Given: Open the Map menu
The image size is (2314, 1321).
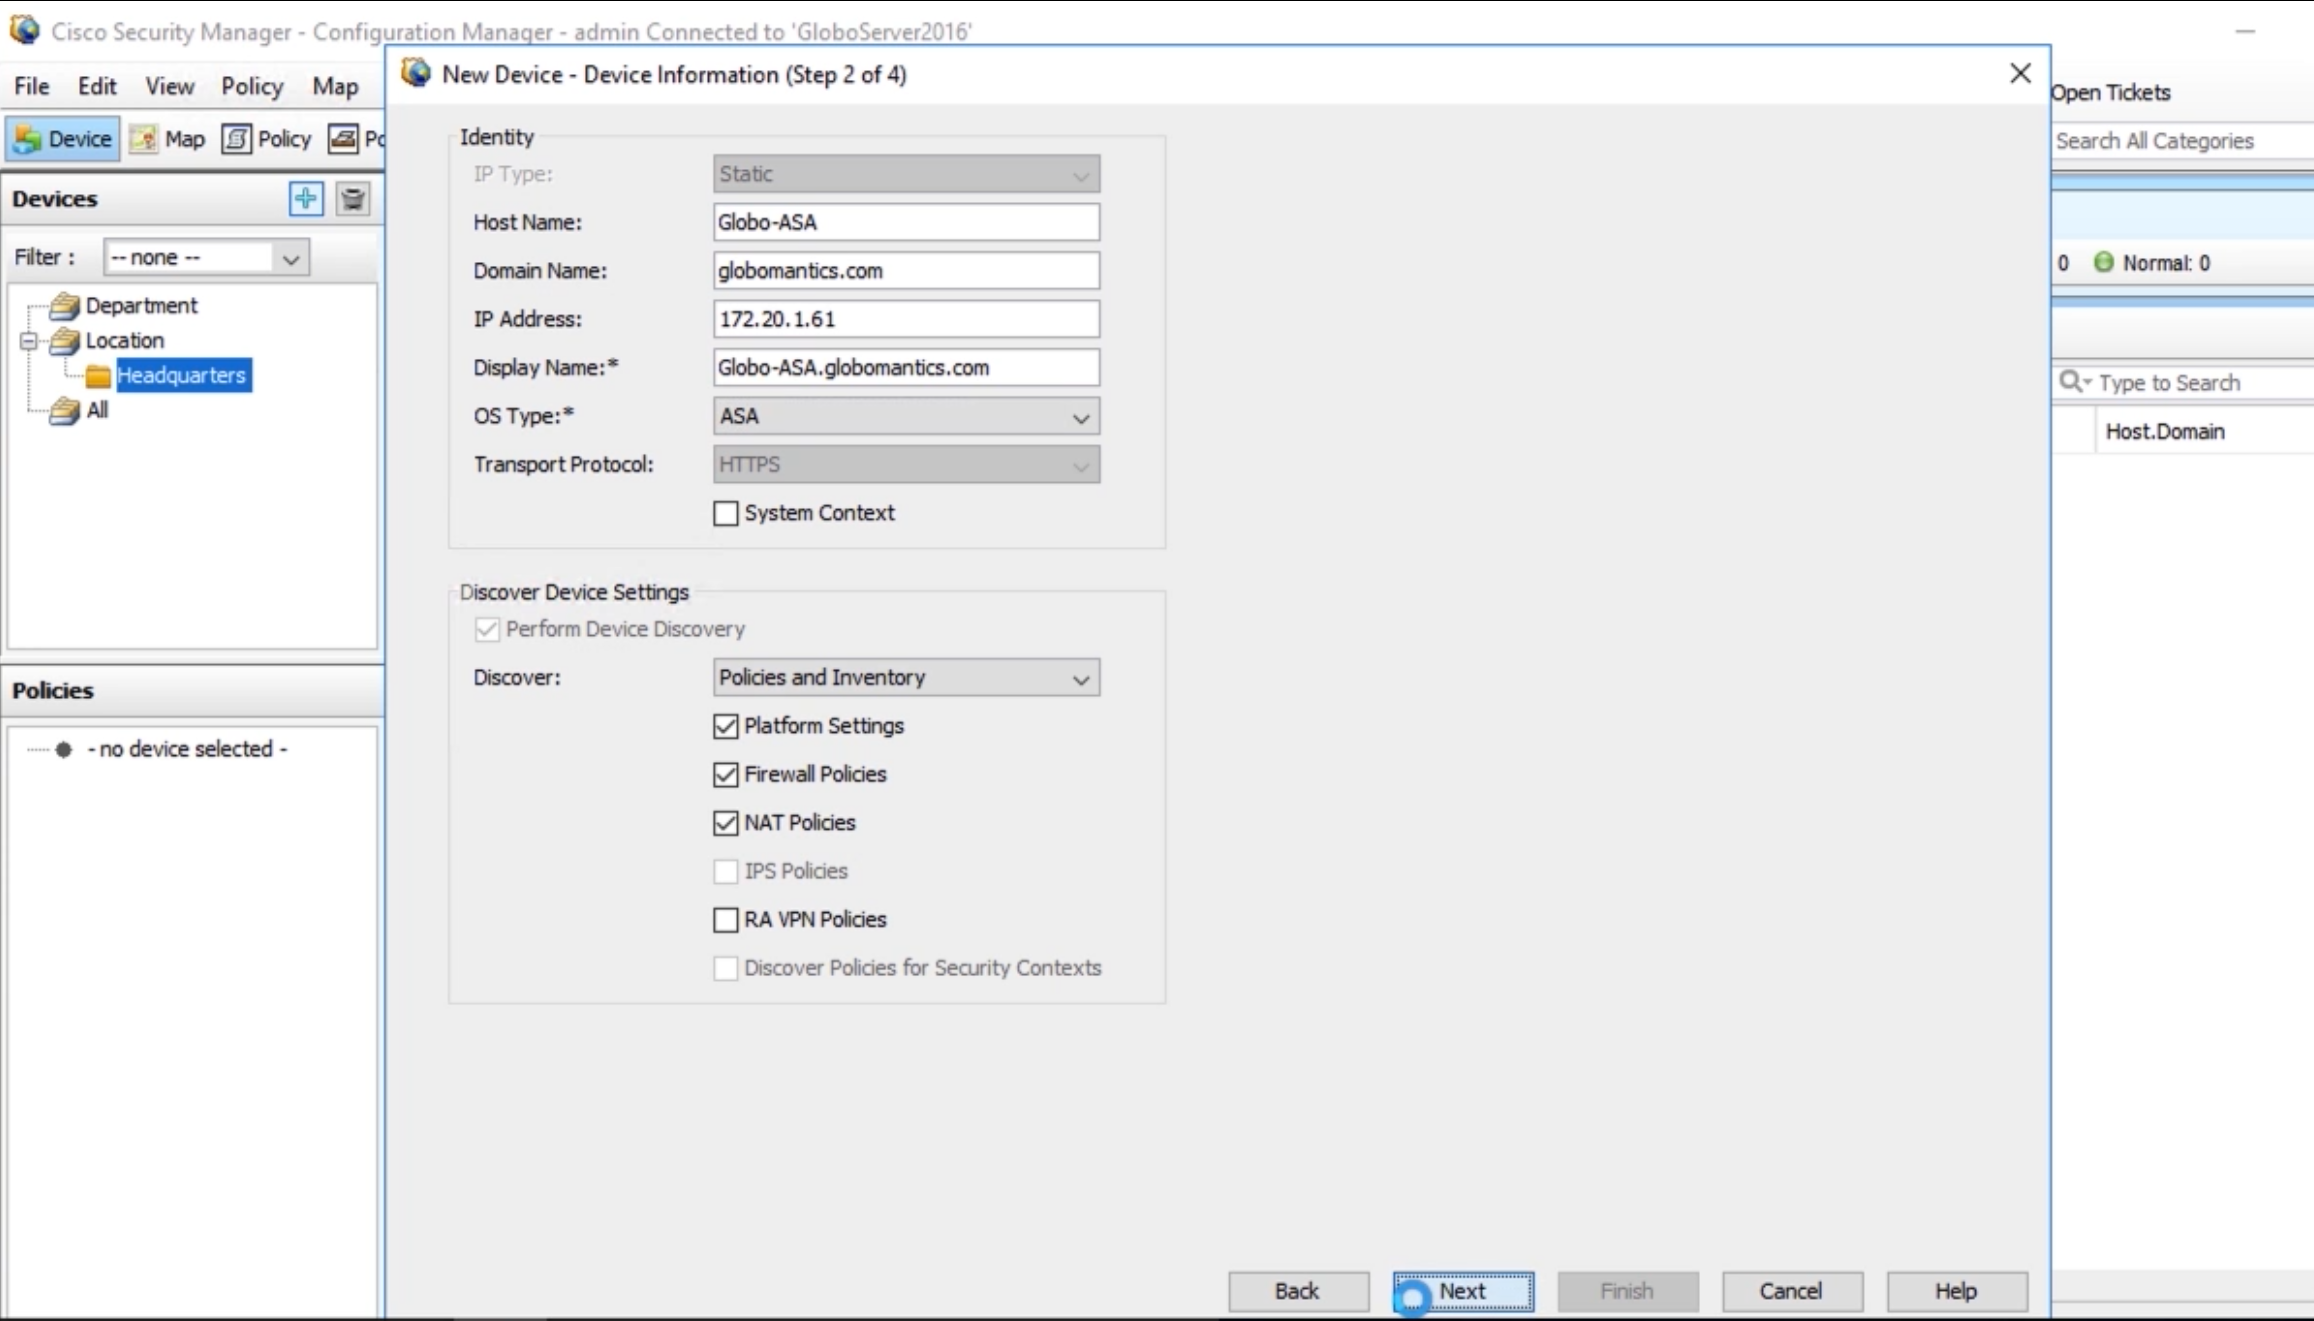Looking at the screenshot, I should click(x=335, y=86).
